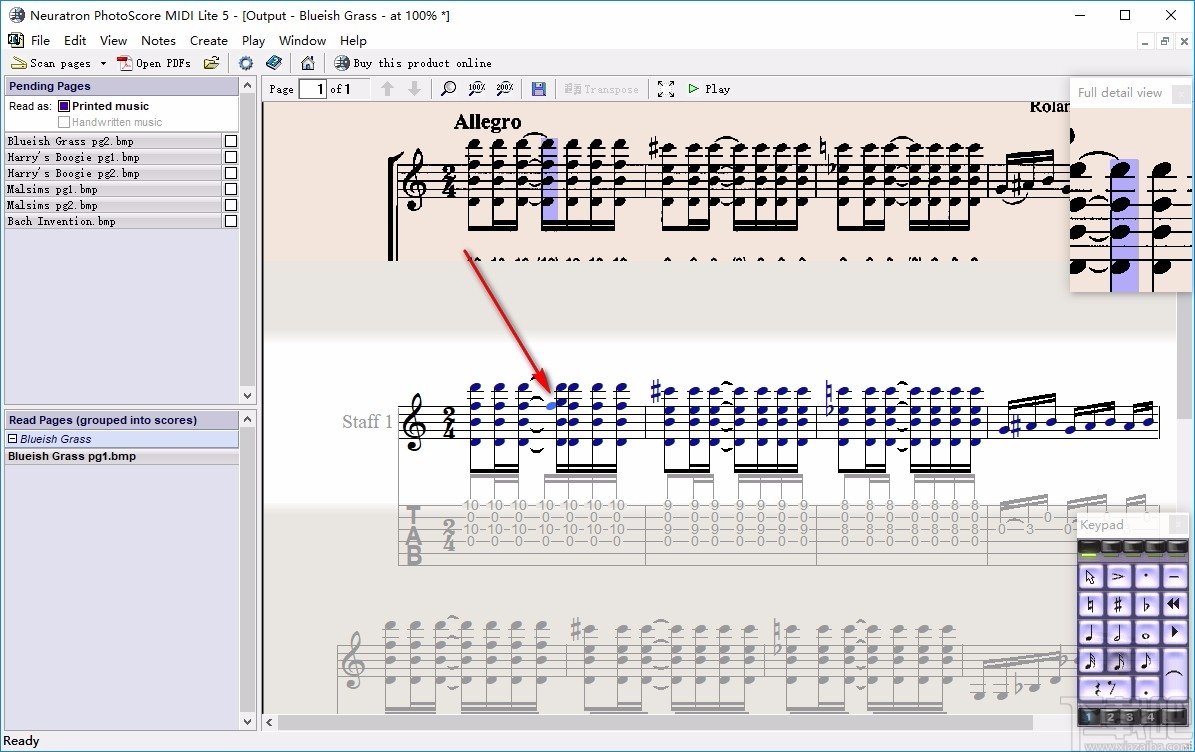Open the Play menu
Screen dimensions: 1195x752
click(253, 40)
